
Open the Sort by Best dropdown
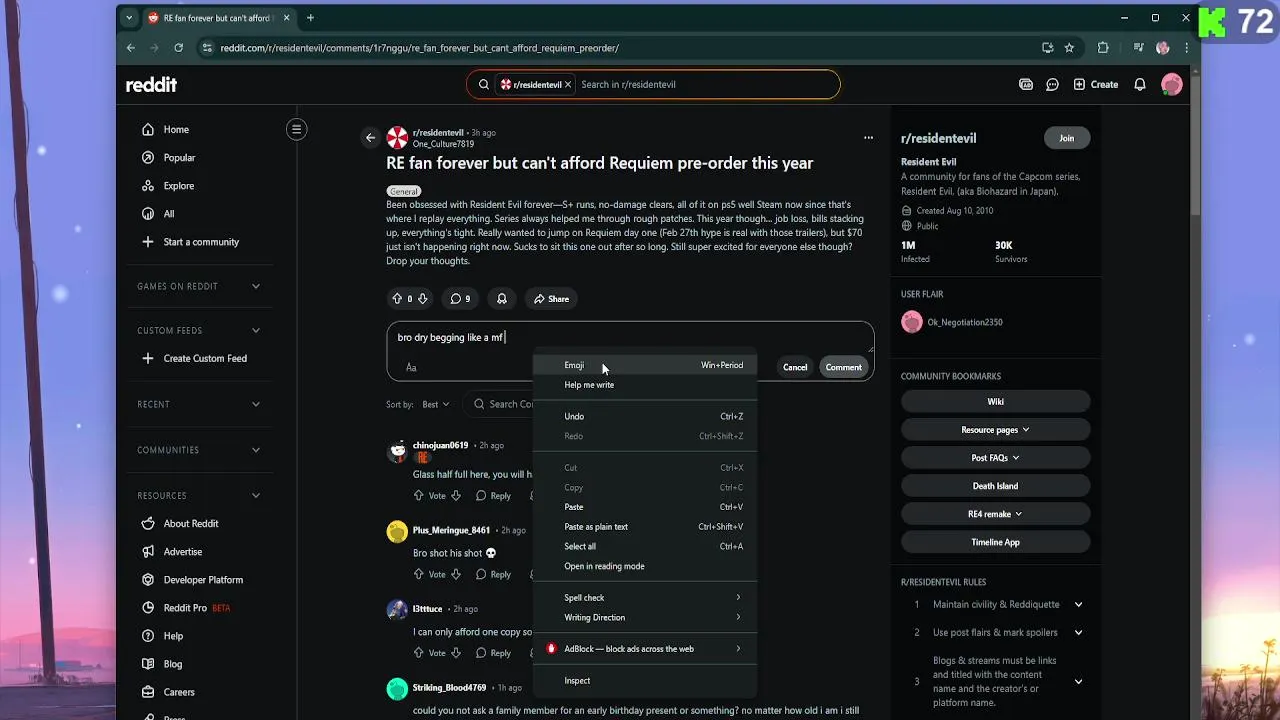click(435, 404)
